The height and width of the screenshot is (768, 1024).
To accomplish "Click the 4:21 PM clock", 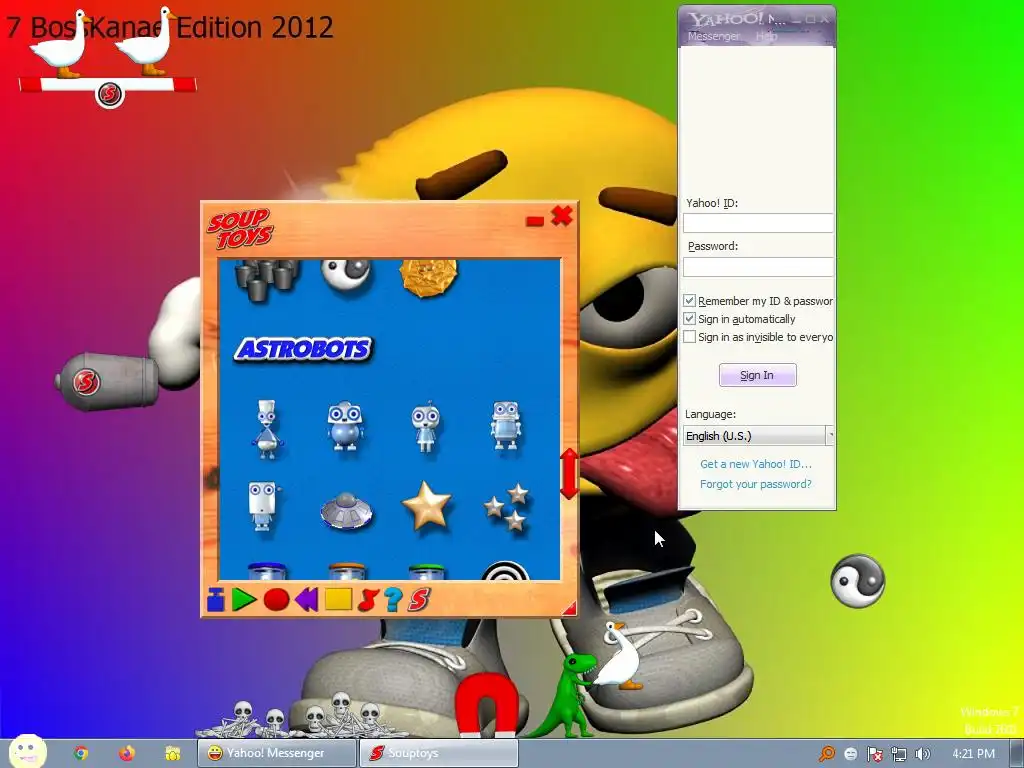I will tap(973, 754).
